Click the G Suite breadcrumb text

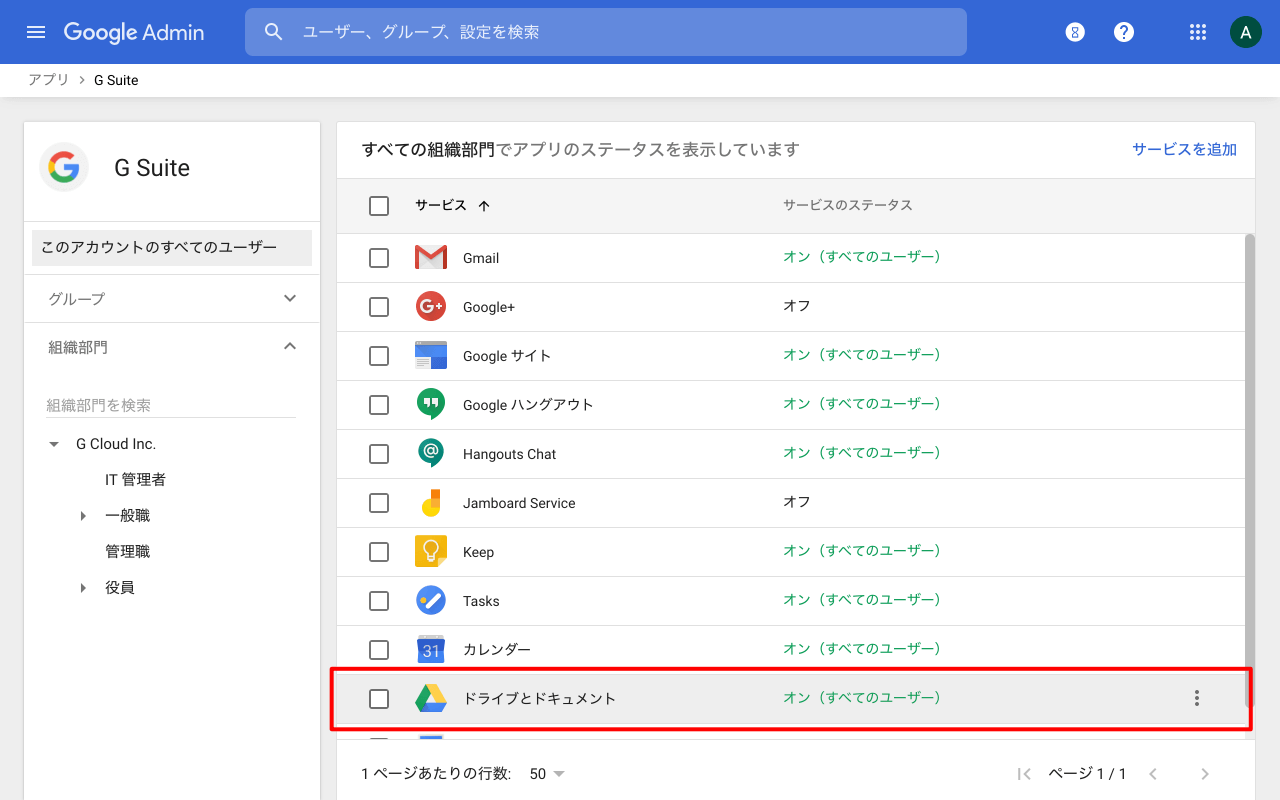116,80
